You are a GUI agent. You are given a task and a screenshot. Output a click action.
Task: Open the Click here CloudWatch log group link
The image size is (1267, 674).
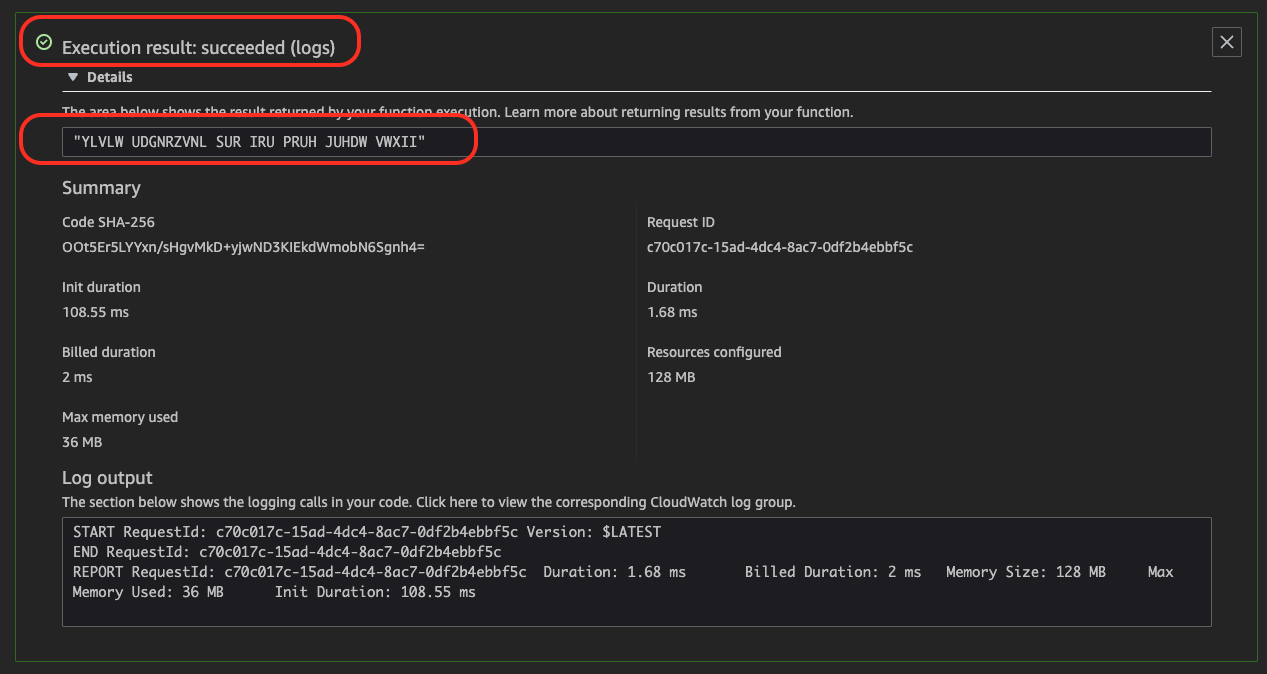coord(446,502)
